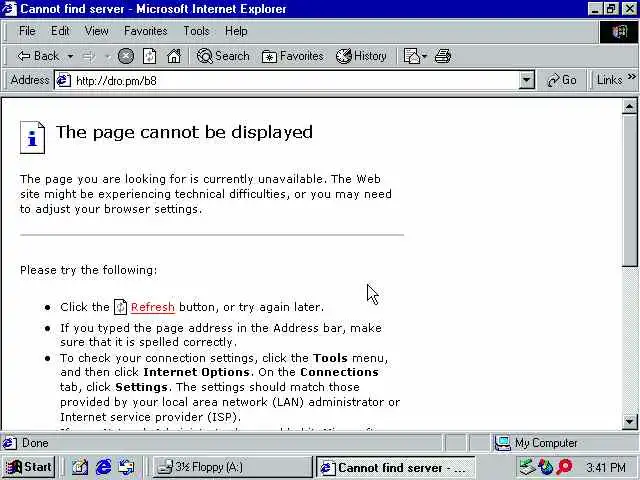Viewport: 640px width, 480px height.
Task: Open the Back history dropdown arrow
Action: click(x=70, y=56)
